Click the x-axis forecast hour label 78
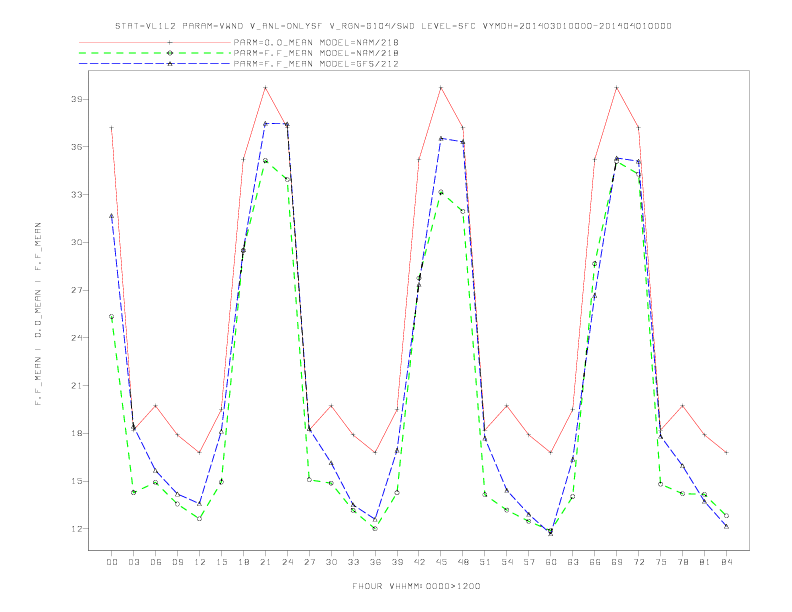Screen dimensions: 792x612 (x=682, y=562)
